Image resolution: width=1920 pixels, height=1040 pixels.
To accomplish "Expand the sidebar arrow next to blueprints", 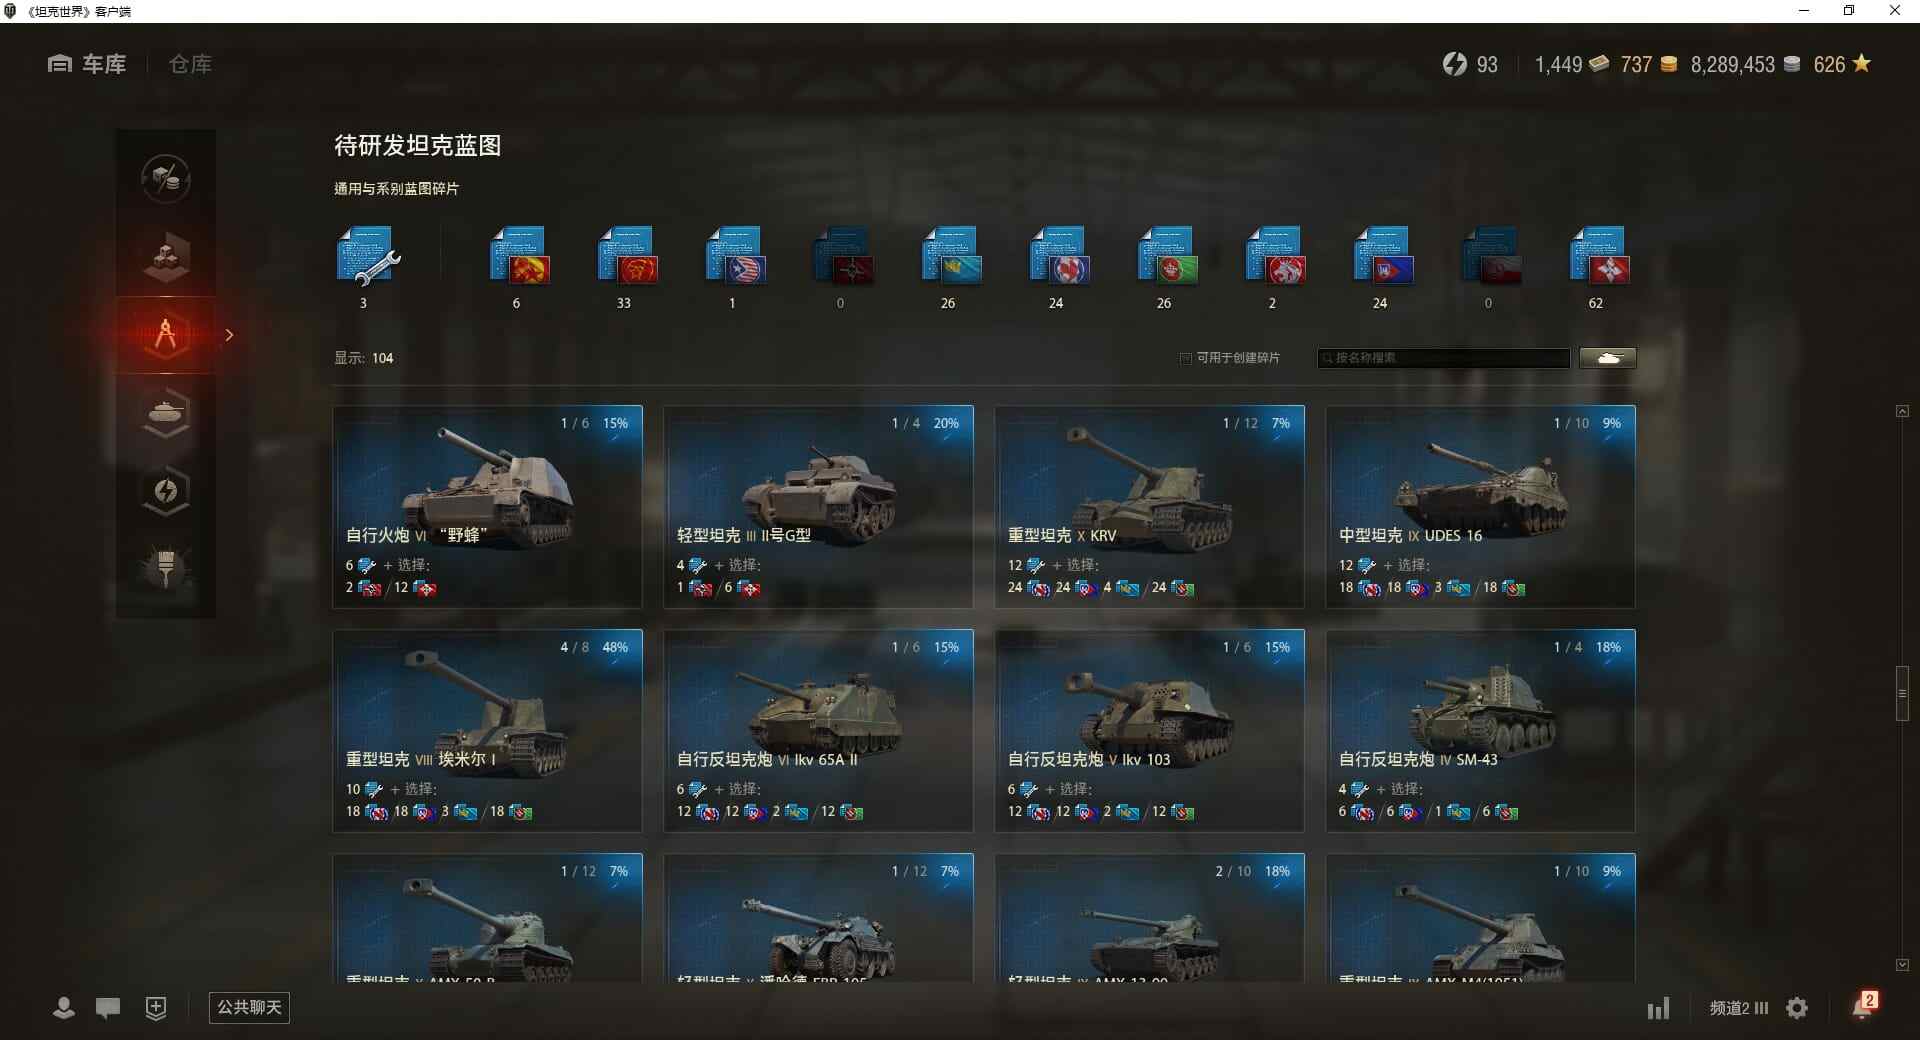I will click(229, 335).
